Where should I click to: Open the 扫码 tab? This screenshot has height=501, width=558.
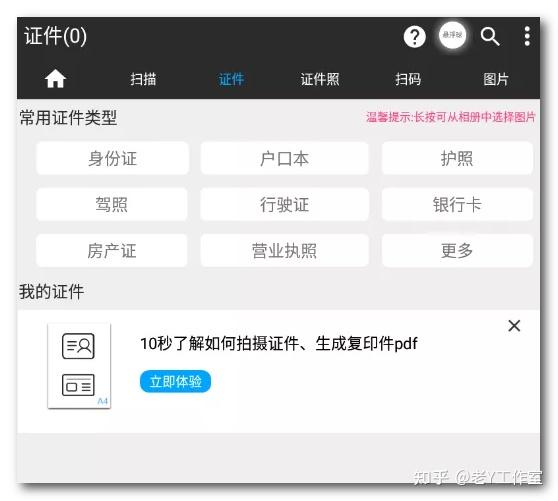click(x=408, y=79)
